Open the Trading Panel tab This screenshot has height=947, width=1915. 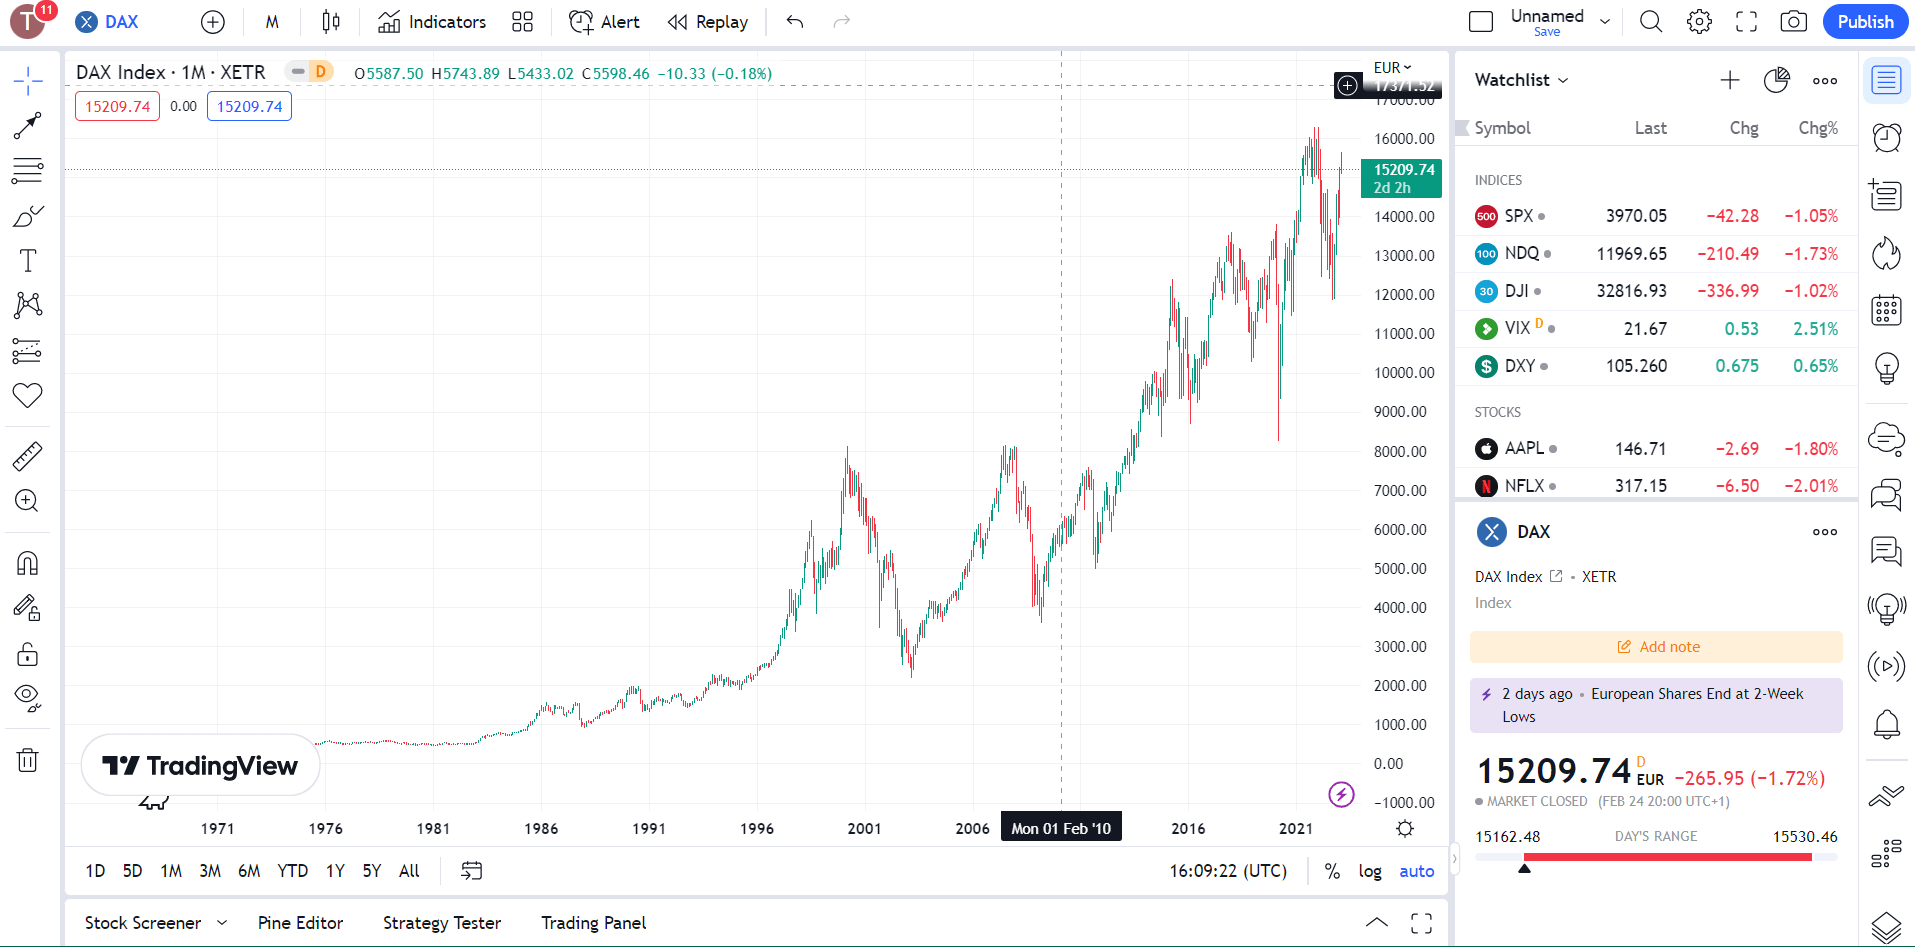(593, 923)
